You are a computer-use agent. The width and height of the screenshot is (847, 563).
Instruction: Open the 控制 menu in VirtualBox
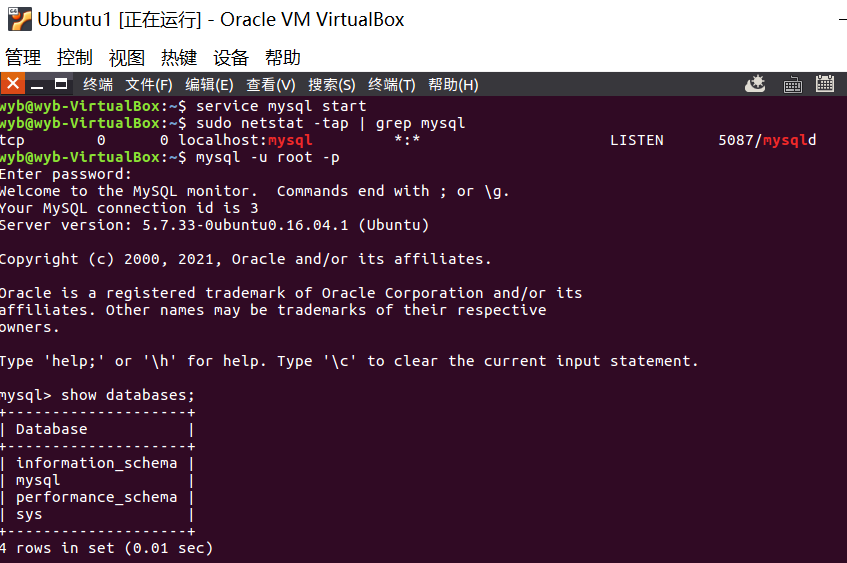tap(75, 57)
